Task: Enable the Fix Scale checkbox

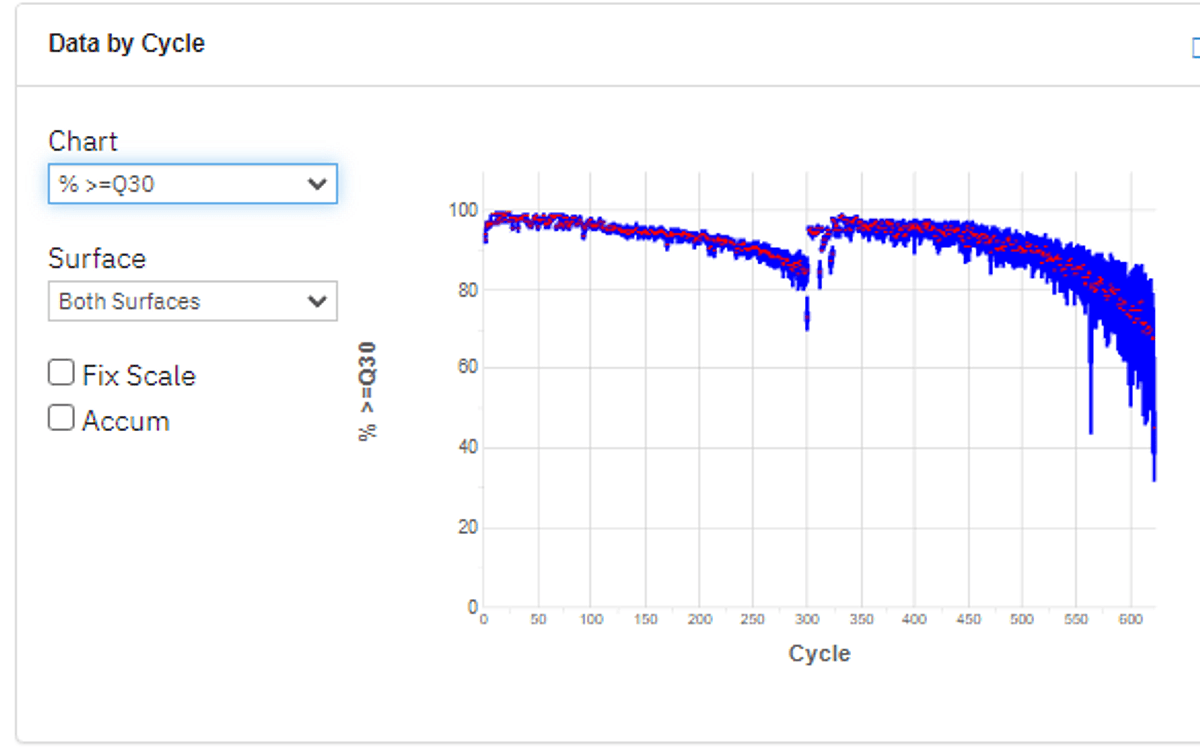Action: pyautogui.click(x=62, y=373)
